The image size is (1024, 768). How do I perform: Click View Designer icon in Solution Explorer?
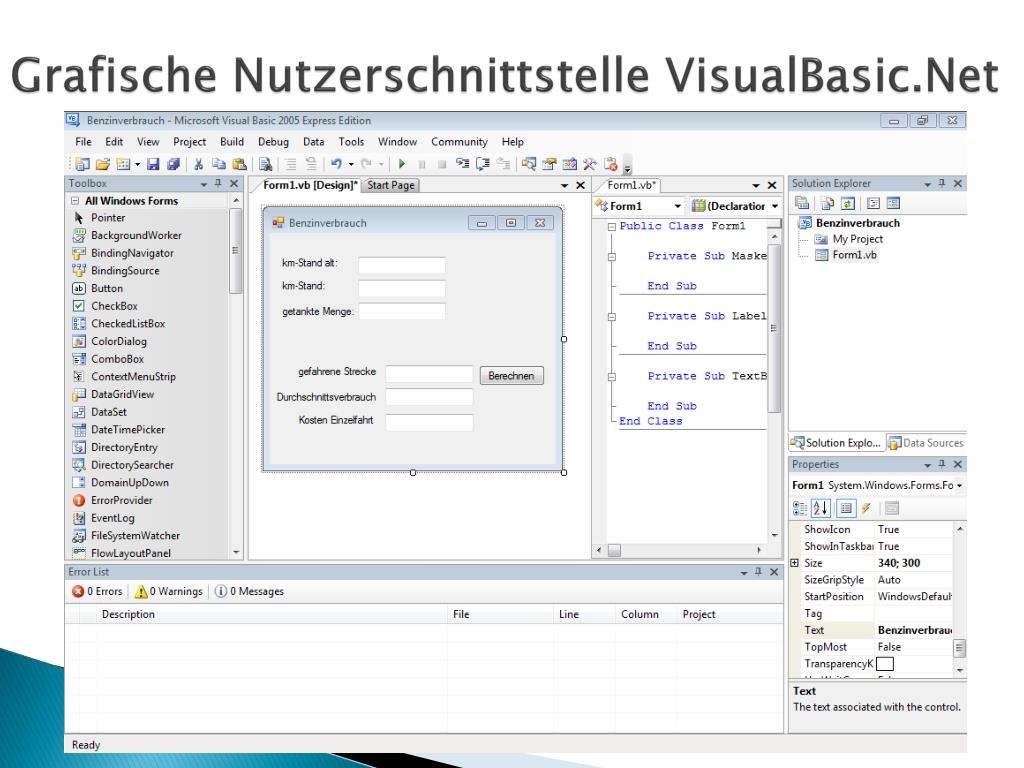893,203
